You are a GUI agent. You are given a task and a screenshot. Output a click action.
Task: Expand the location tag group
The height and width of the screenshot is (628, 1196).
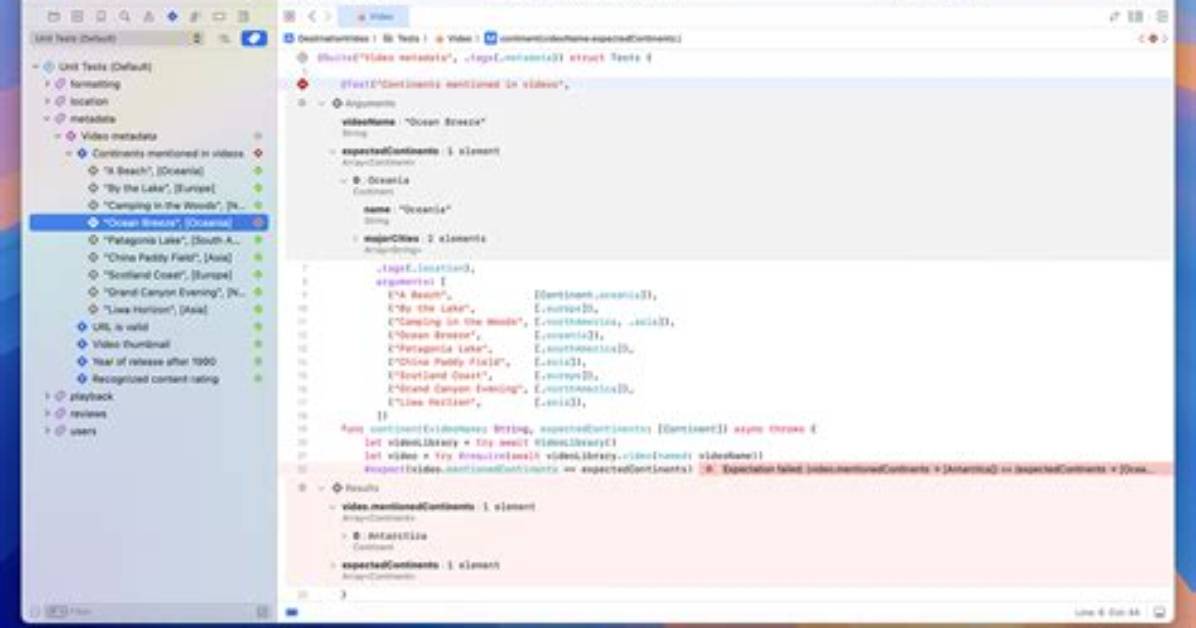47,101
